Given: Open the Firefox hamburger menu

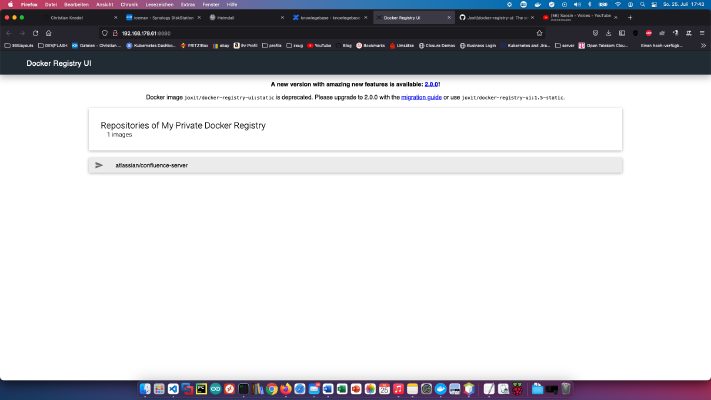Looking at the screenshot, I should click(x=702, y=33).
